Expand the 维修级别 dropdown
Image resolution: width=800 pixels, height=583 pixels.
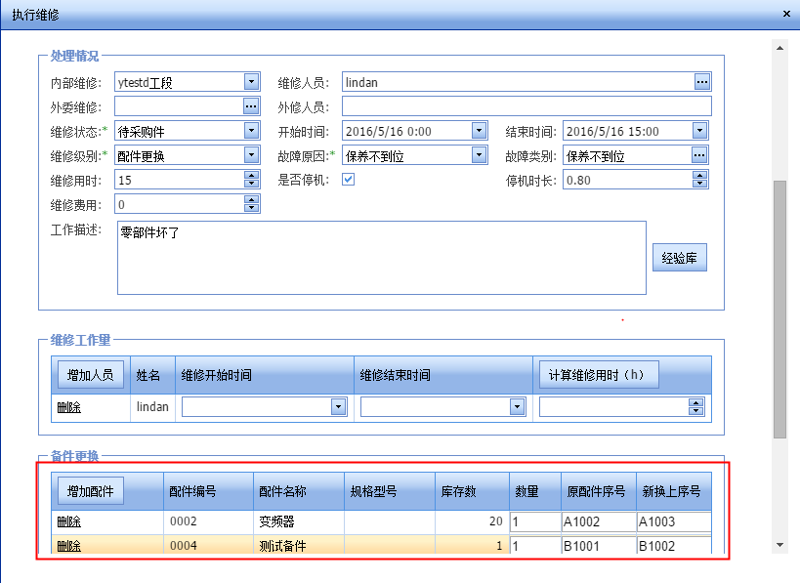(x=251, y=155)
